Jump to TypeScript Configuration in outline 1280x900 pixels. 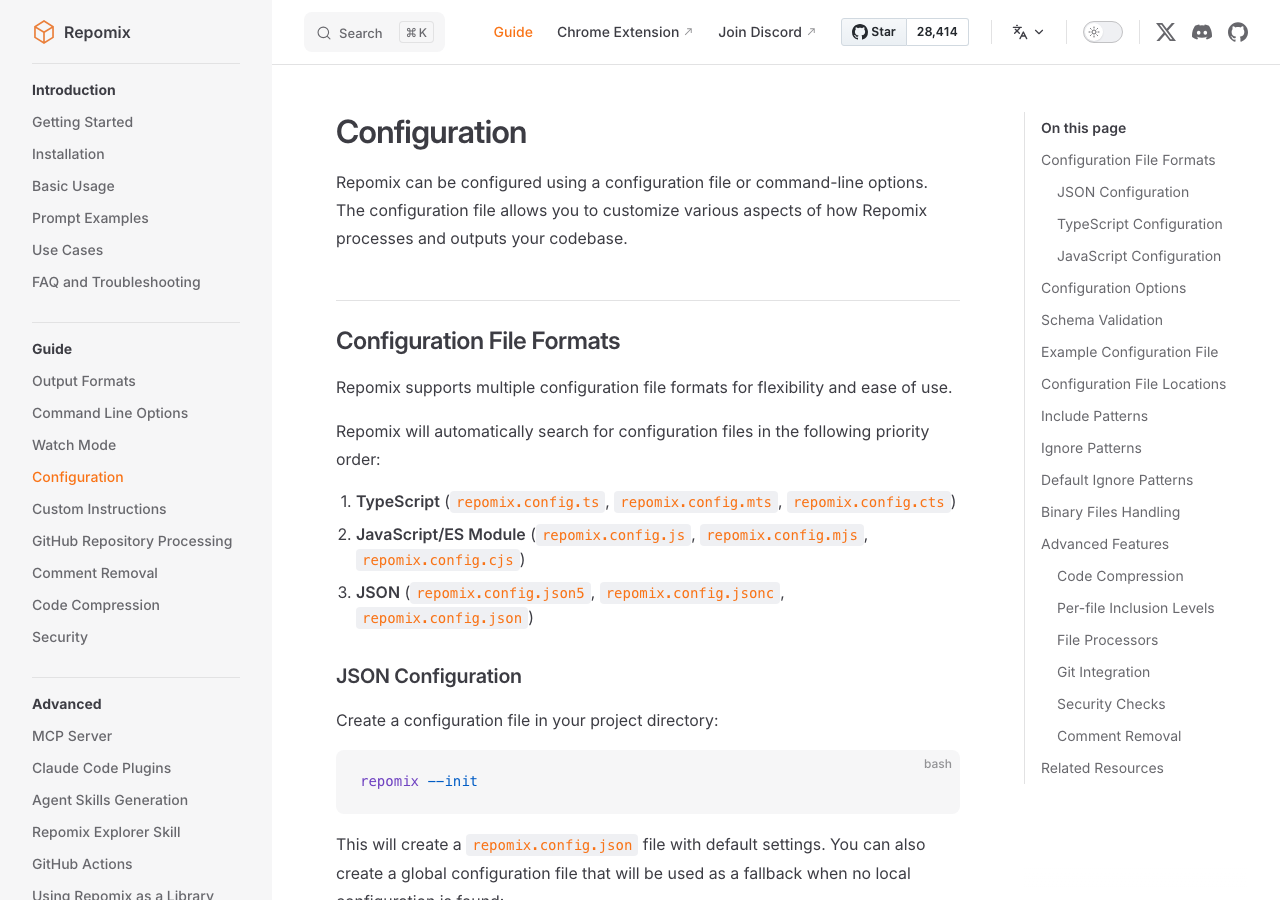(1140, 224)
